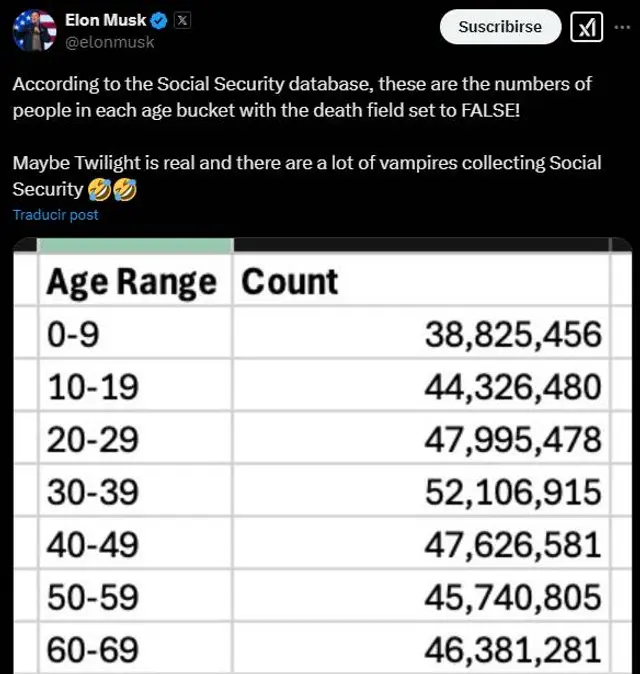
Task: Select the 38,825,456 count cell
Action: coord(513,335)
